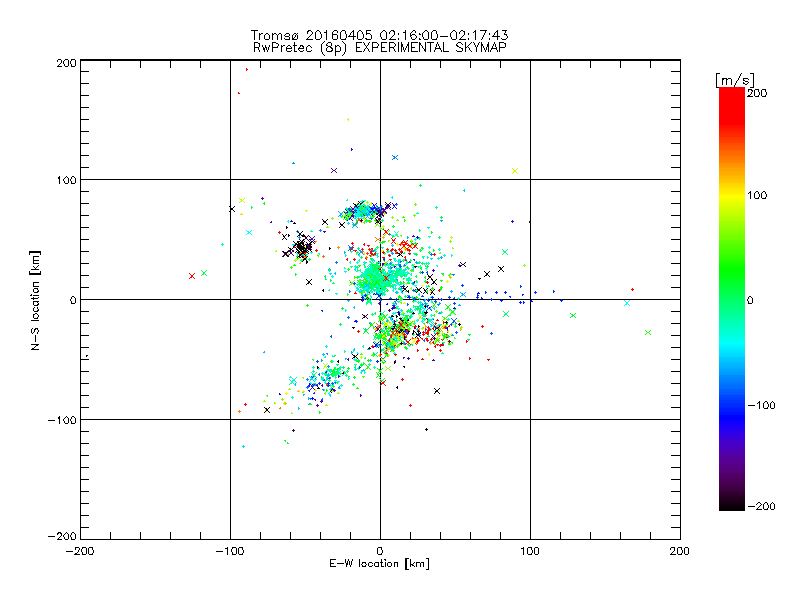Click the colorbar label '-200'

761,506
